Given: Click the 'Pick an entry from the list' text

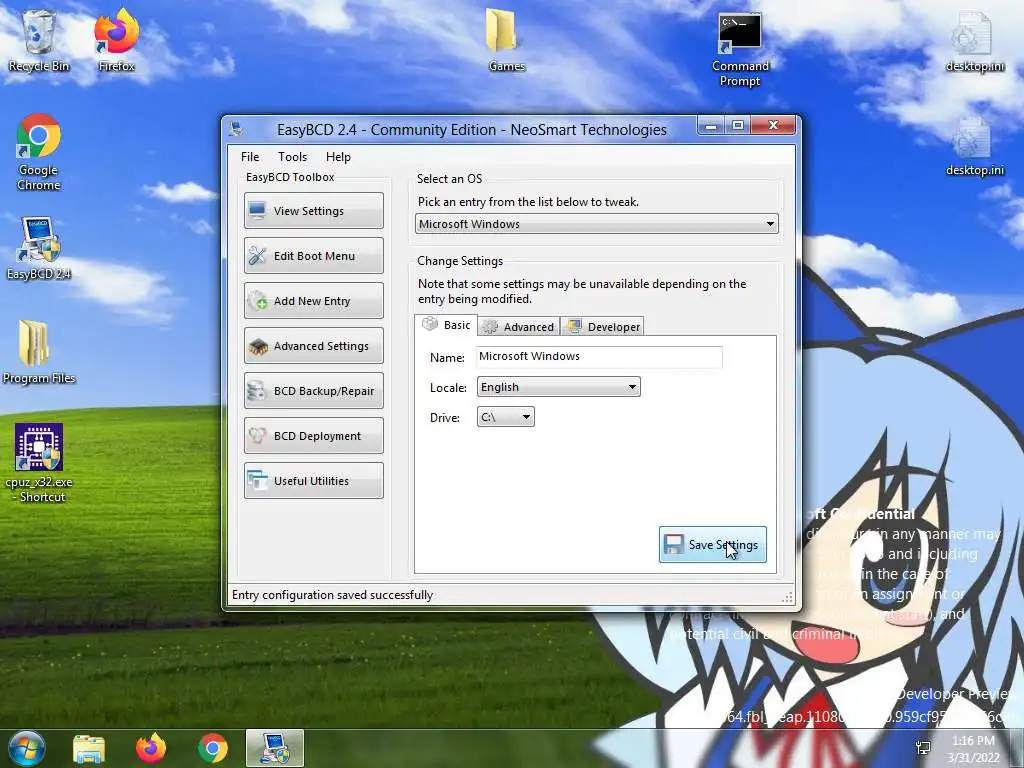Looking at the screenshot, I should pos(528,202).
